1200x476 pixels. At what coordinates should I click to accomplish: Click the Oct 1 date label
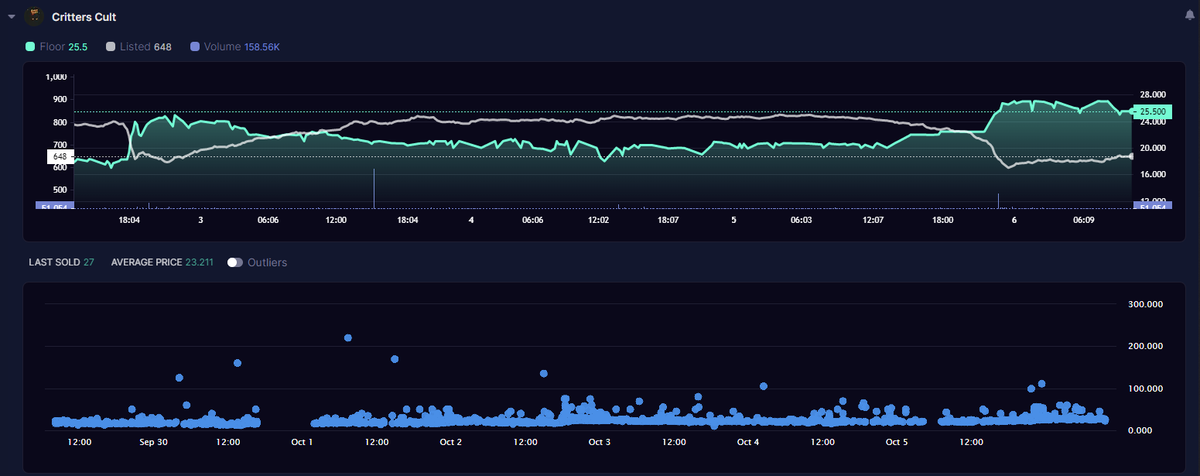pos(302,441)
